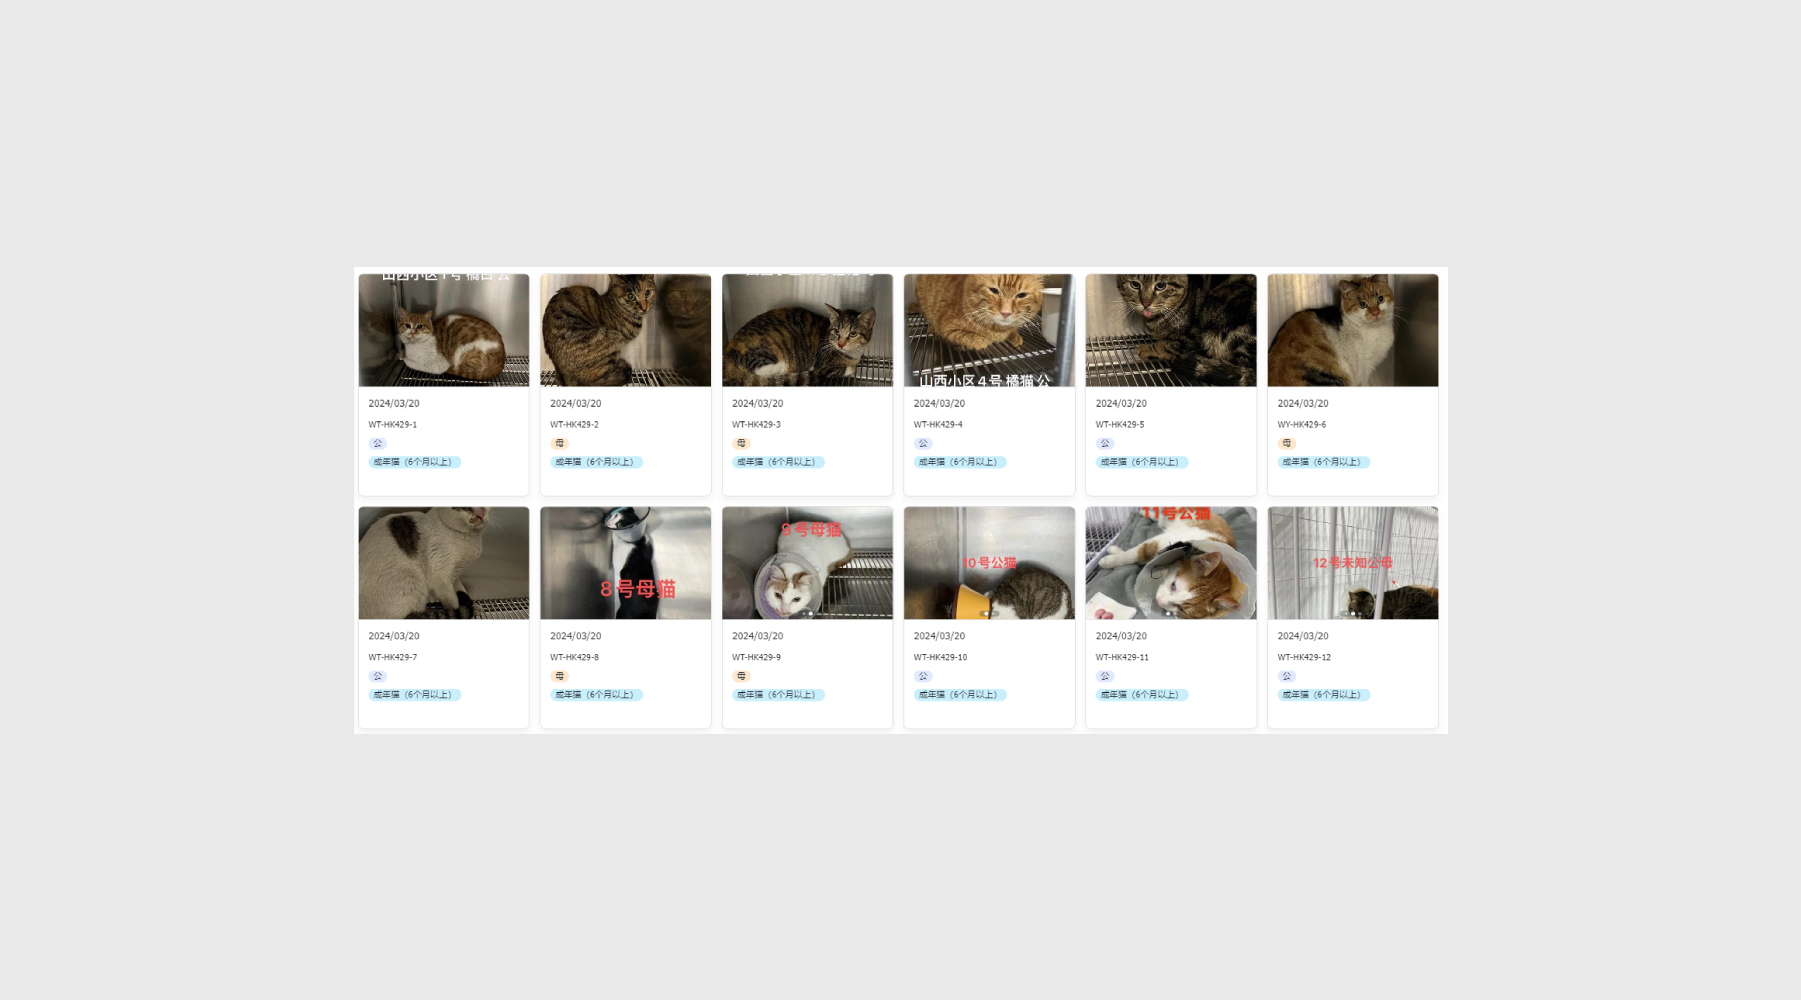Click the female 母 badge on WT-HK429-2
This screenshot has width=1801, height=1000.
559,443
